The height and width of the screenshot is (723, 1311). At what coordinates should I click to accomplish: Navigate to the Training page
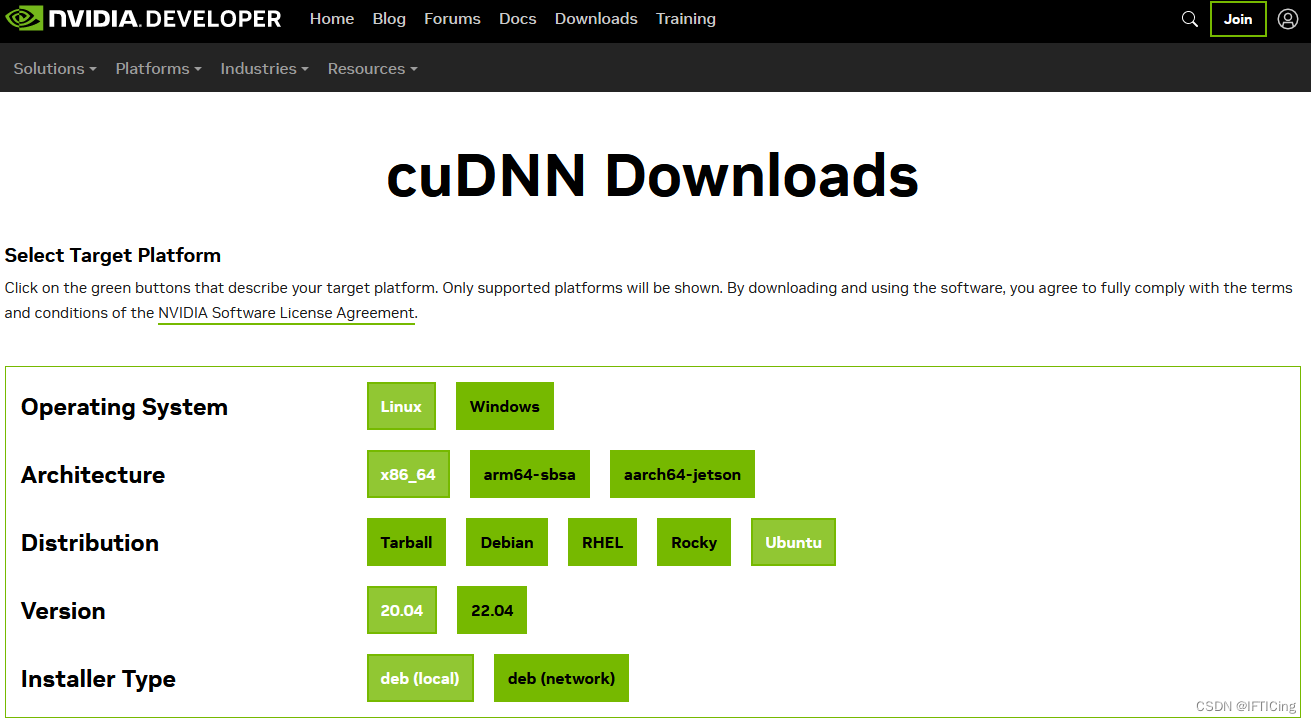[685, 18]
